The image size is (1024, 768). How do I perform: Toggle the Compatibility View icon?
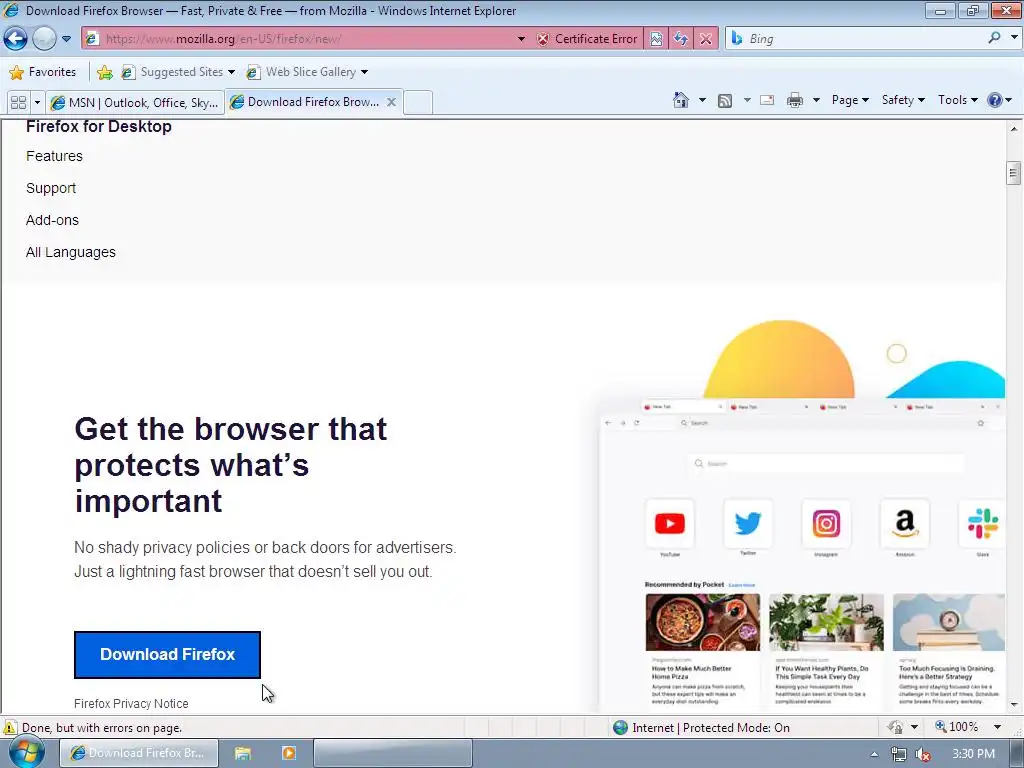[x=656, y=39]
